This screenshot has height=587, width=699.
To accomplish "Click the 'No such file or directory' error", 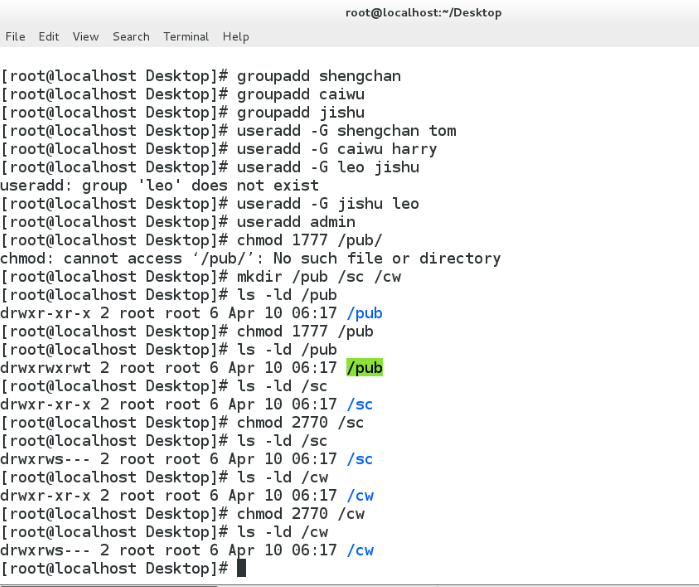I will point(387,259).
